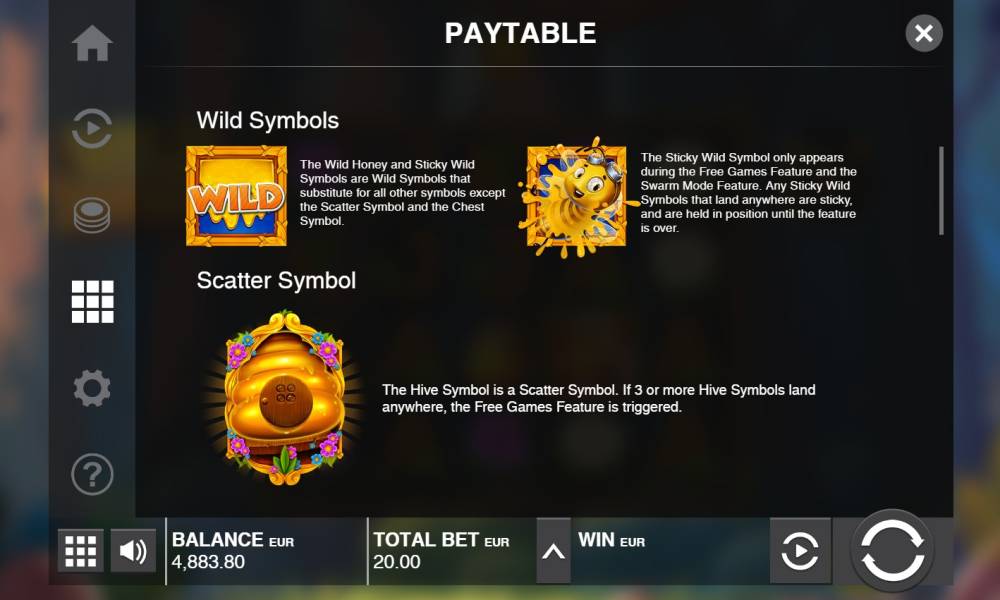Go to the home icon in sidebar

click(92, 43)
